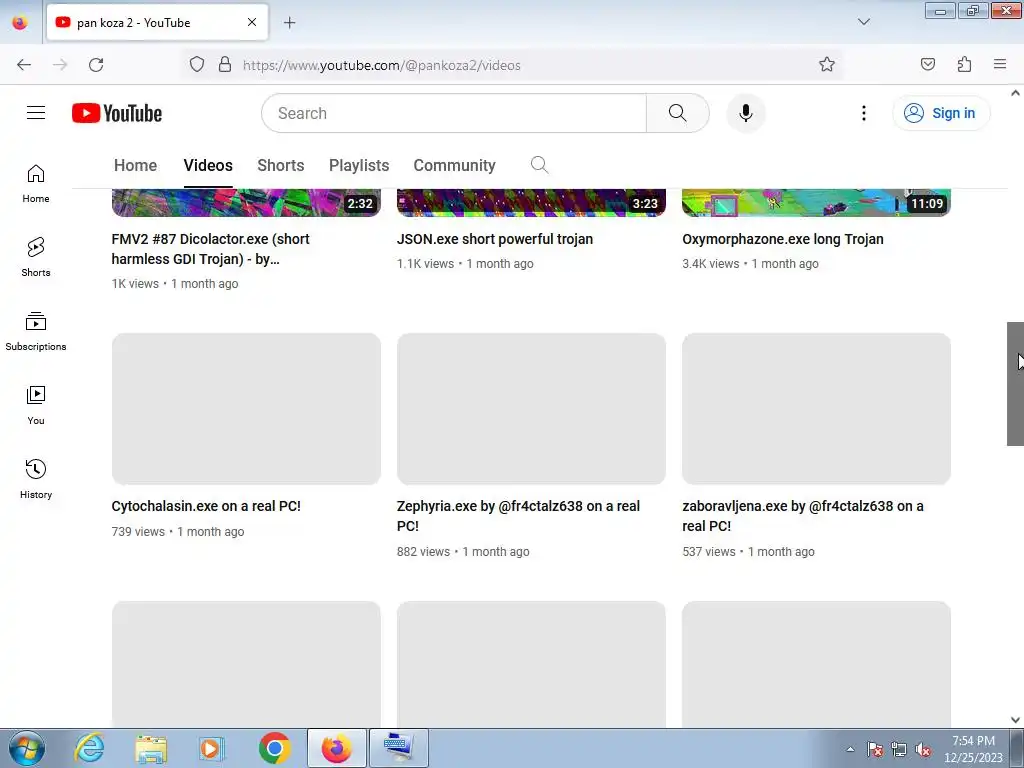1024x768 pixels.
Task: Open Subscriptions in the left sidebar
Action: [36, 332]
